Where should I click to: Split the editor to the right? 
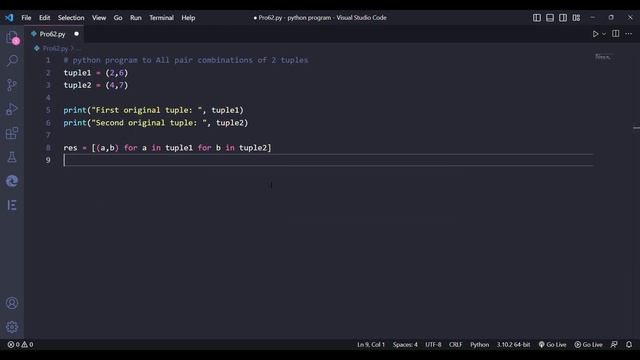[616, 33]
